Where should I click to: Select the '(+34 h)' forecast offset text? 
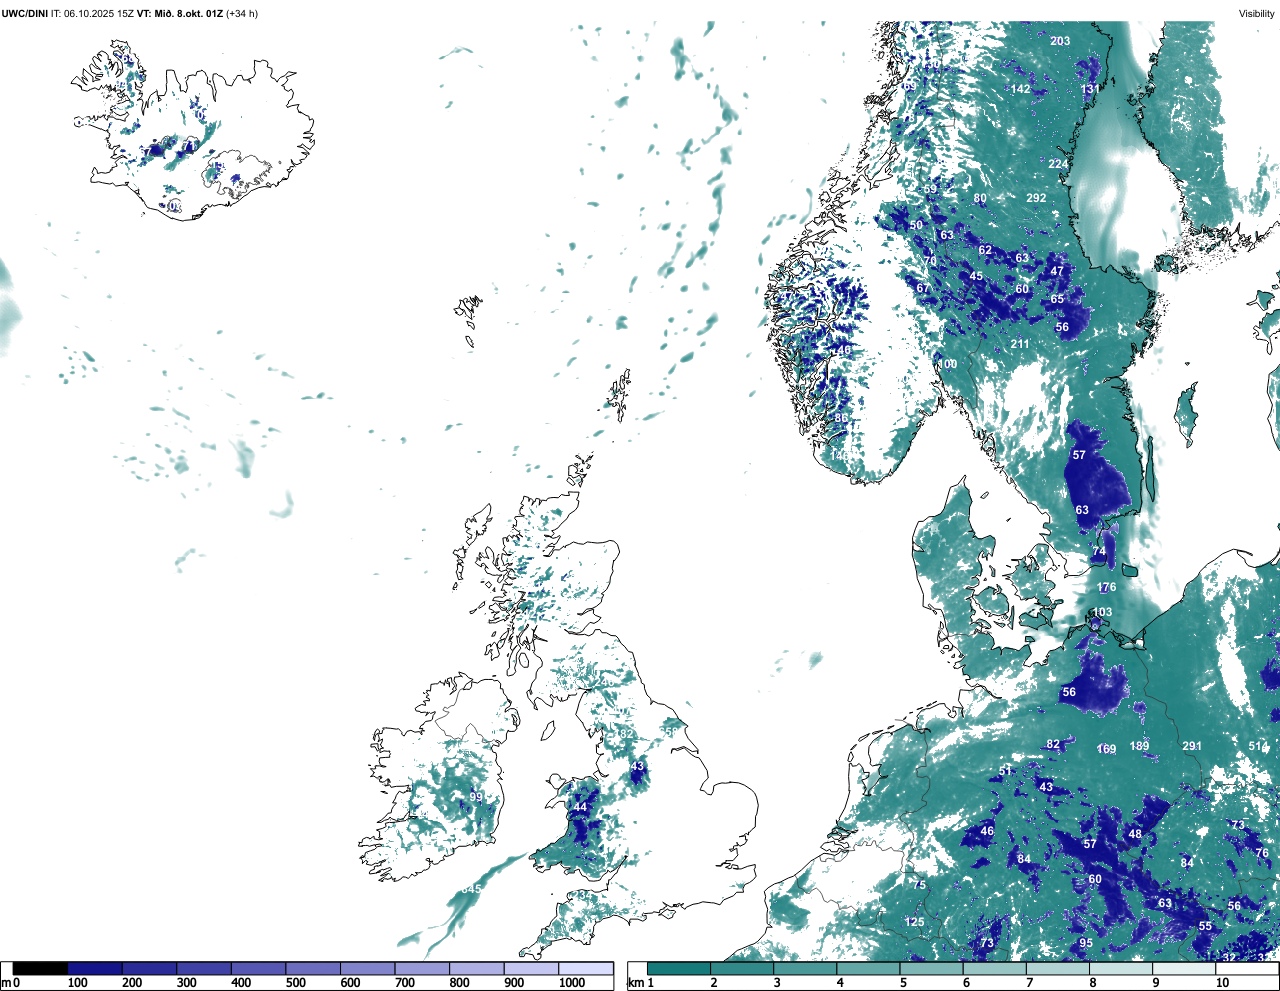coord(242,14)
